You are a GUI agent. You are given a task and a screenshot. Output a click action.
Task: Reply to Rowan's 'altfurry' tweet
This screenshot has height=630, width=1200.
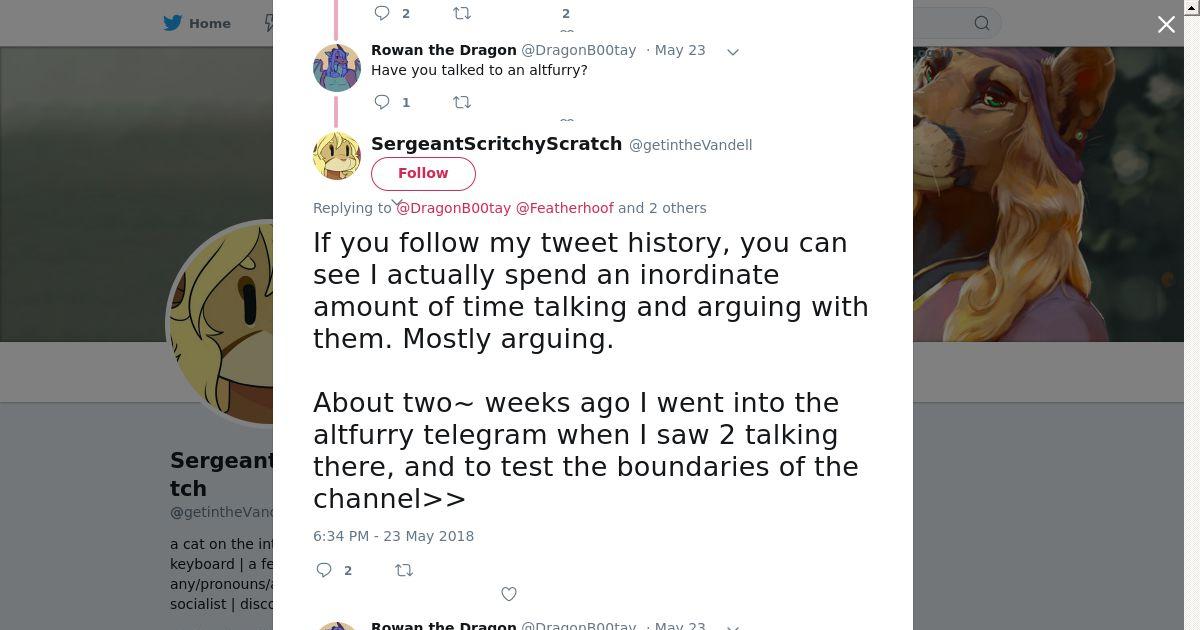[x=382, y=102]
